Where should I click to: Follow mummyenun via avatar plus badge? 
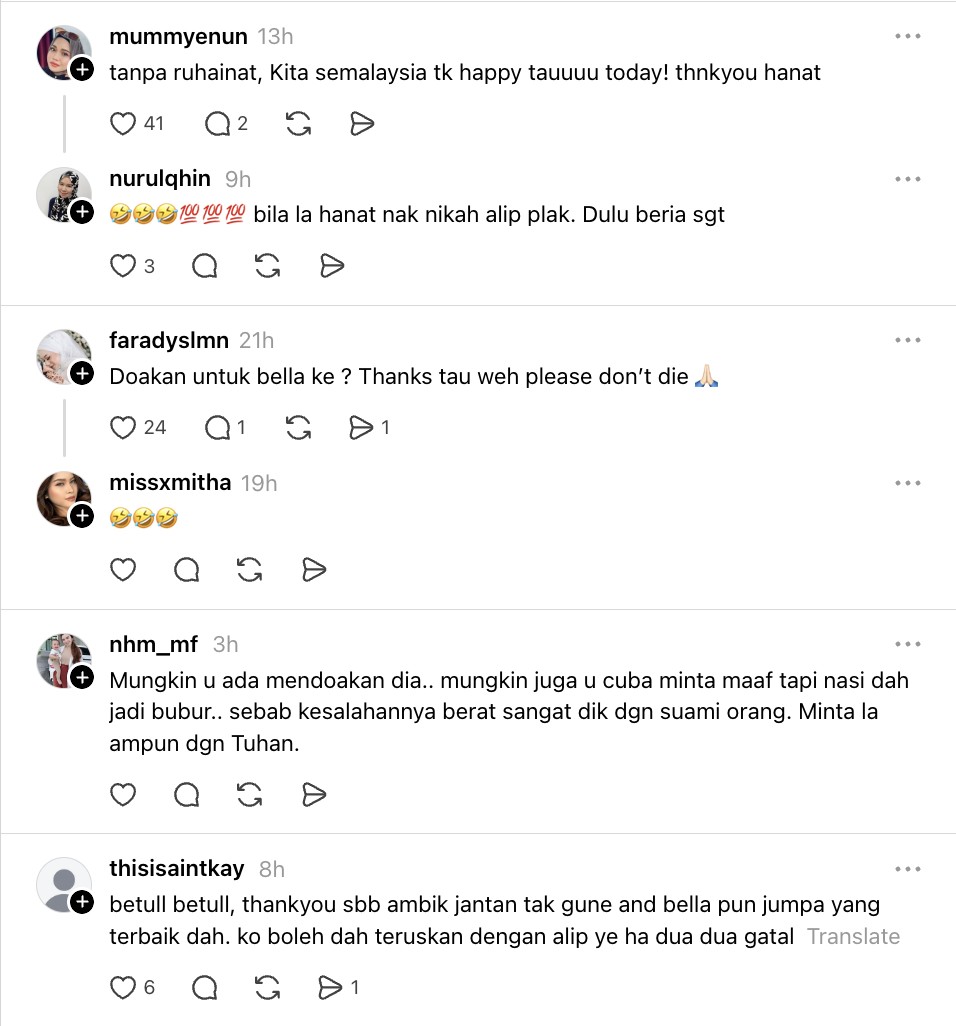click(83, 69)
